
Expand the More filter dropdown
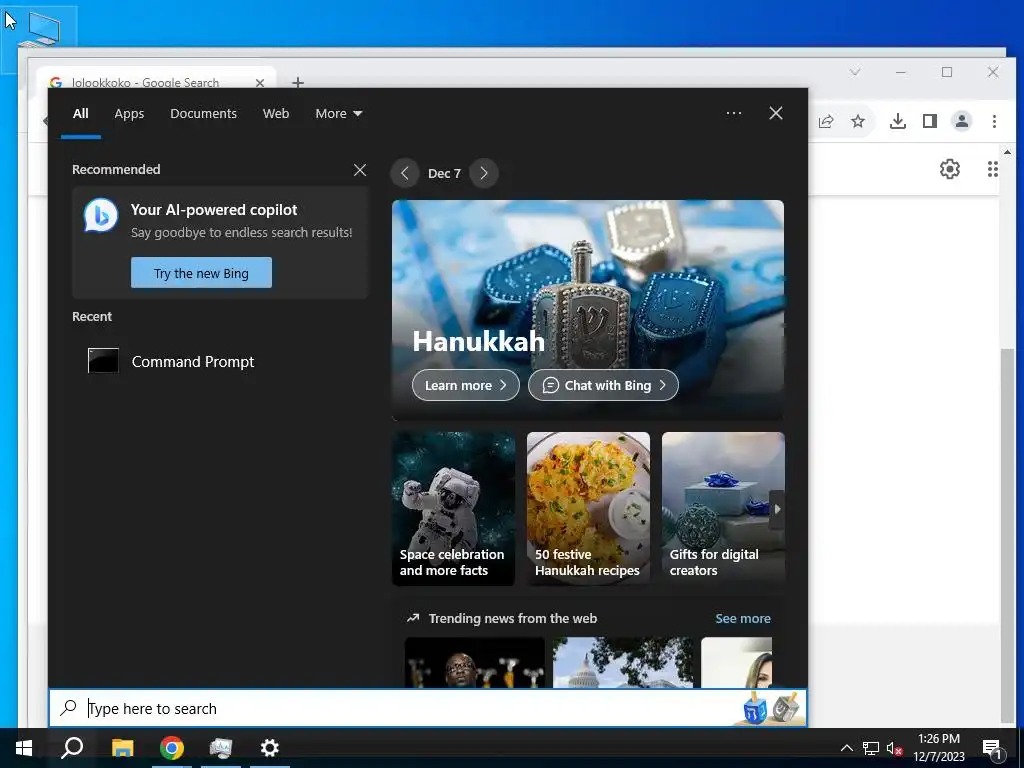(x=338, y=114)
